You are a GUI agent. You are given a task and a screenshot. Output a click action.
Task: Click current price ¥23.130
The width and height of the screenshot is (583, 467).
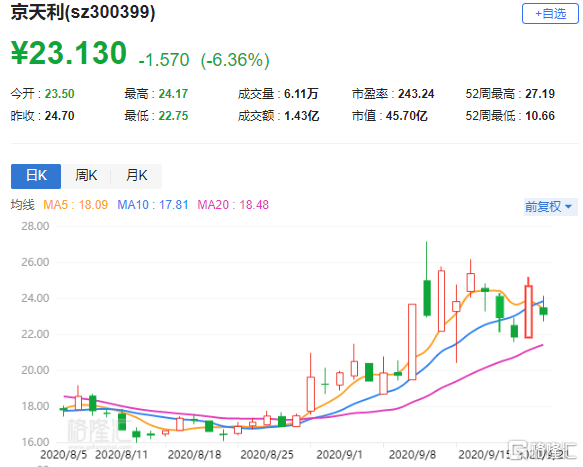69,53
